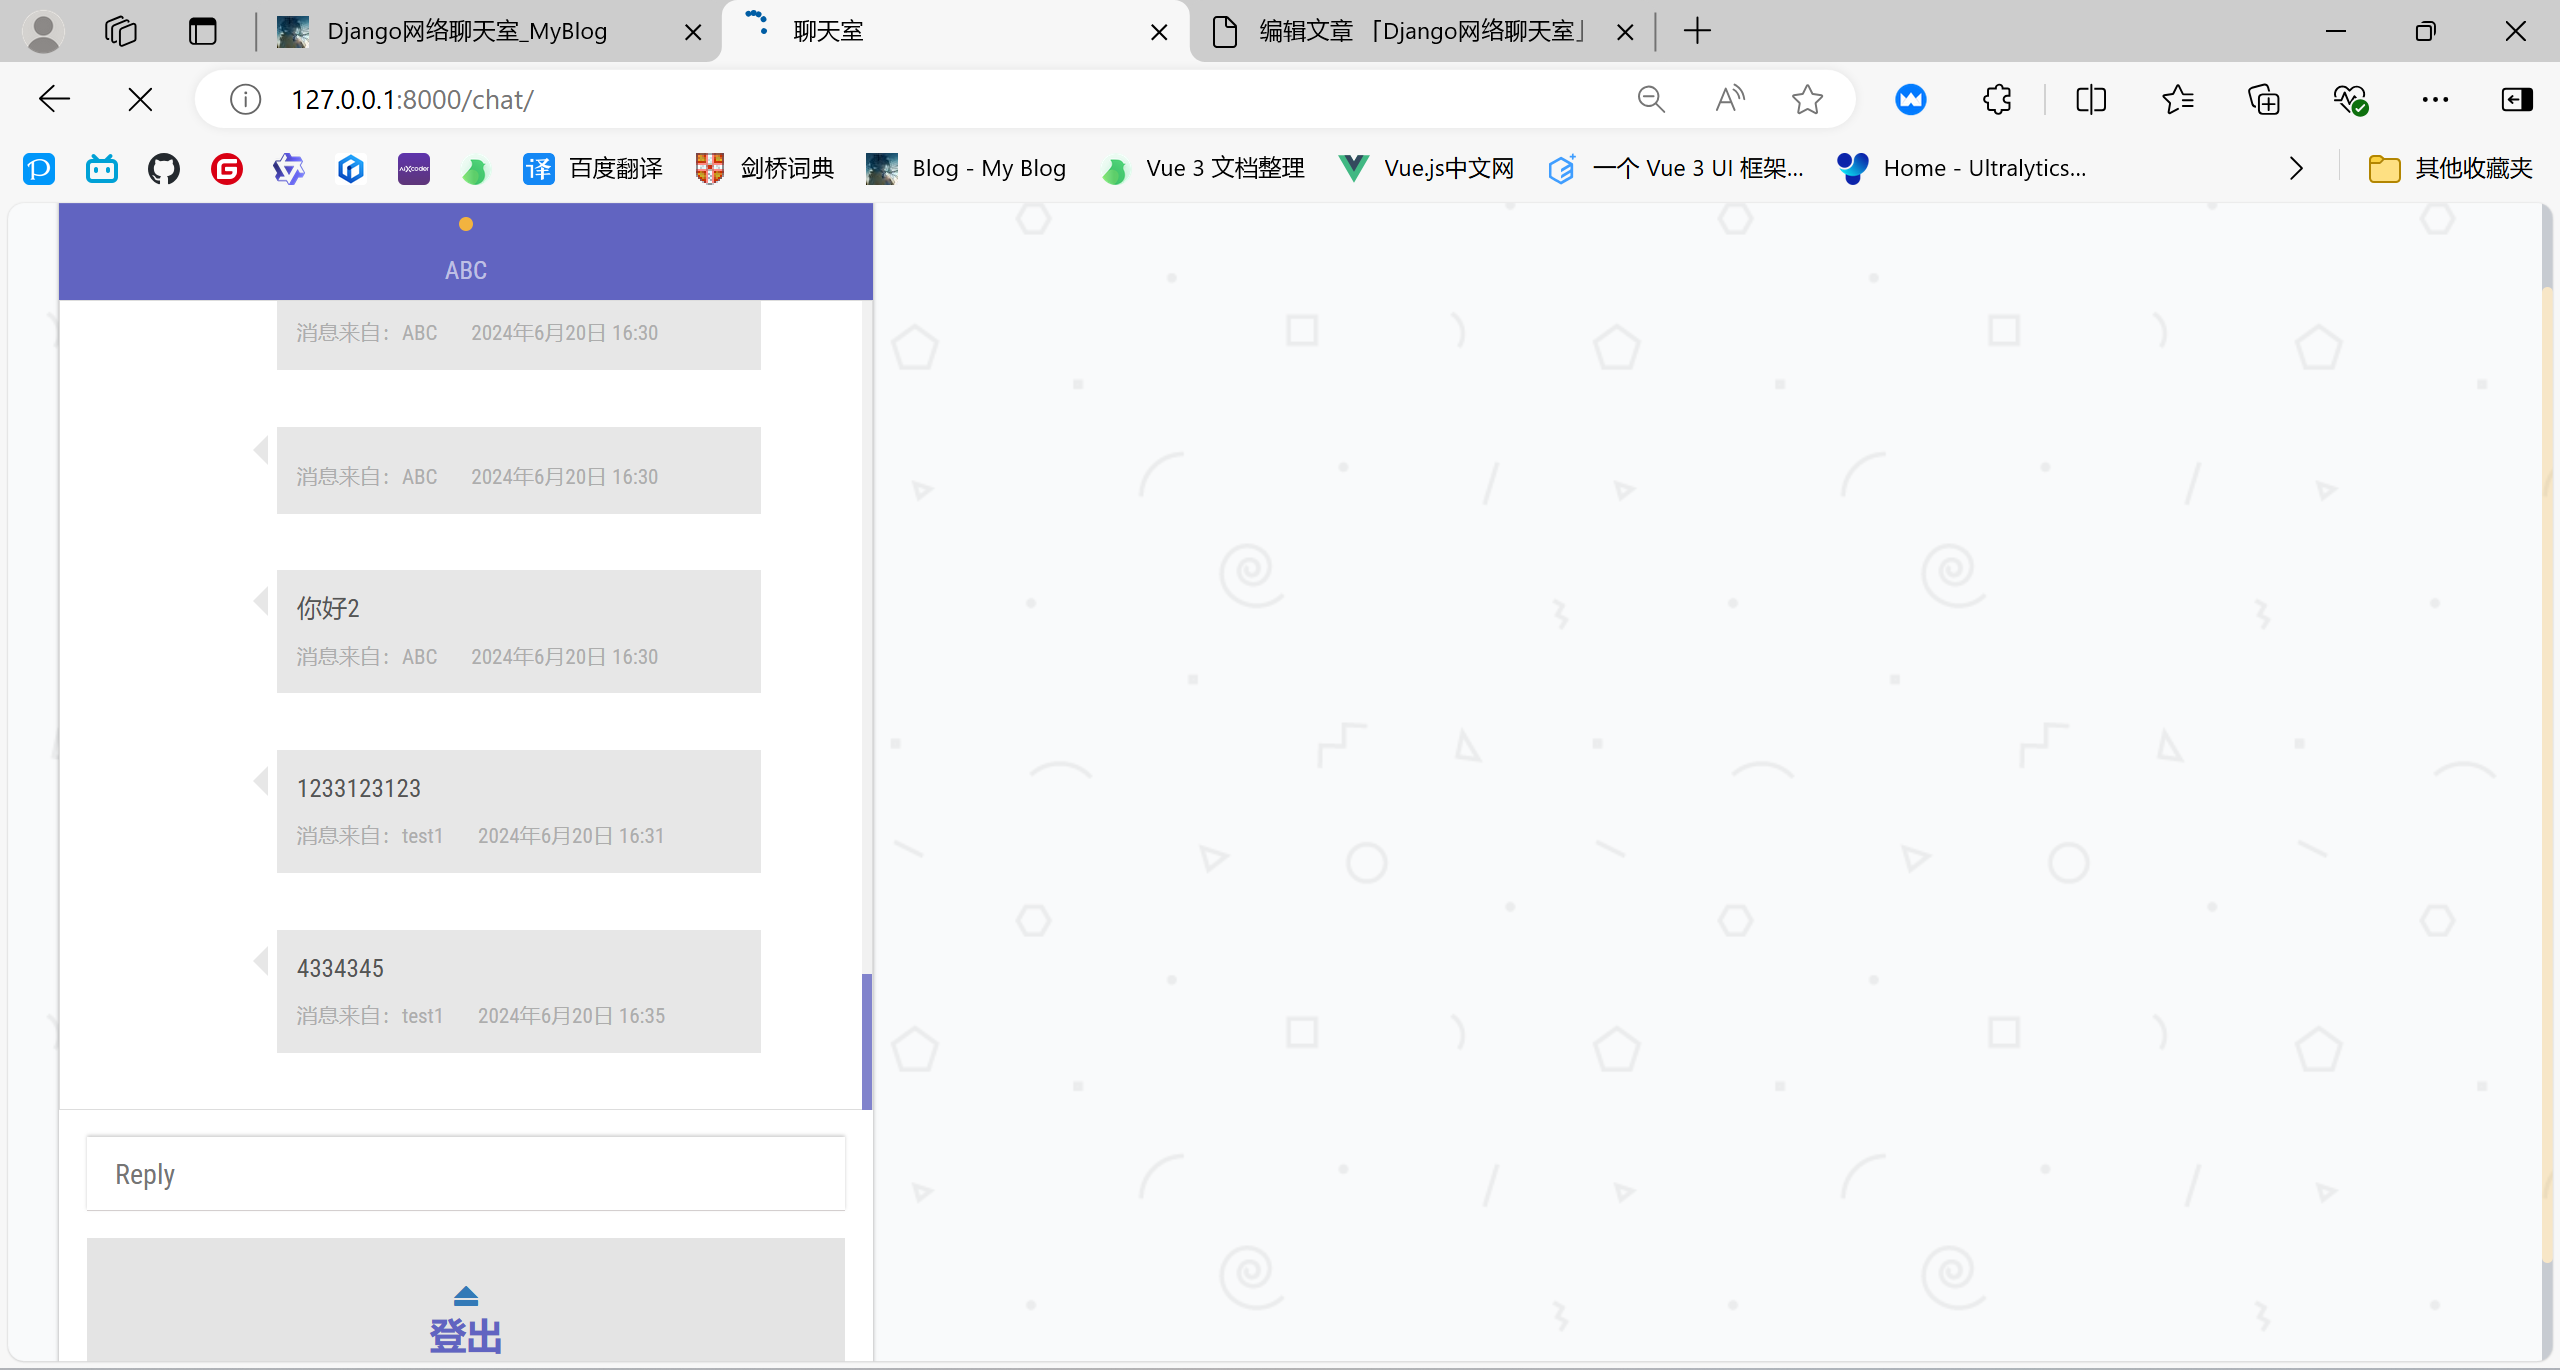Open the profile avatar icon

click(x=43, y=31)
